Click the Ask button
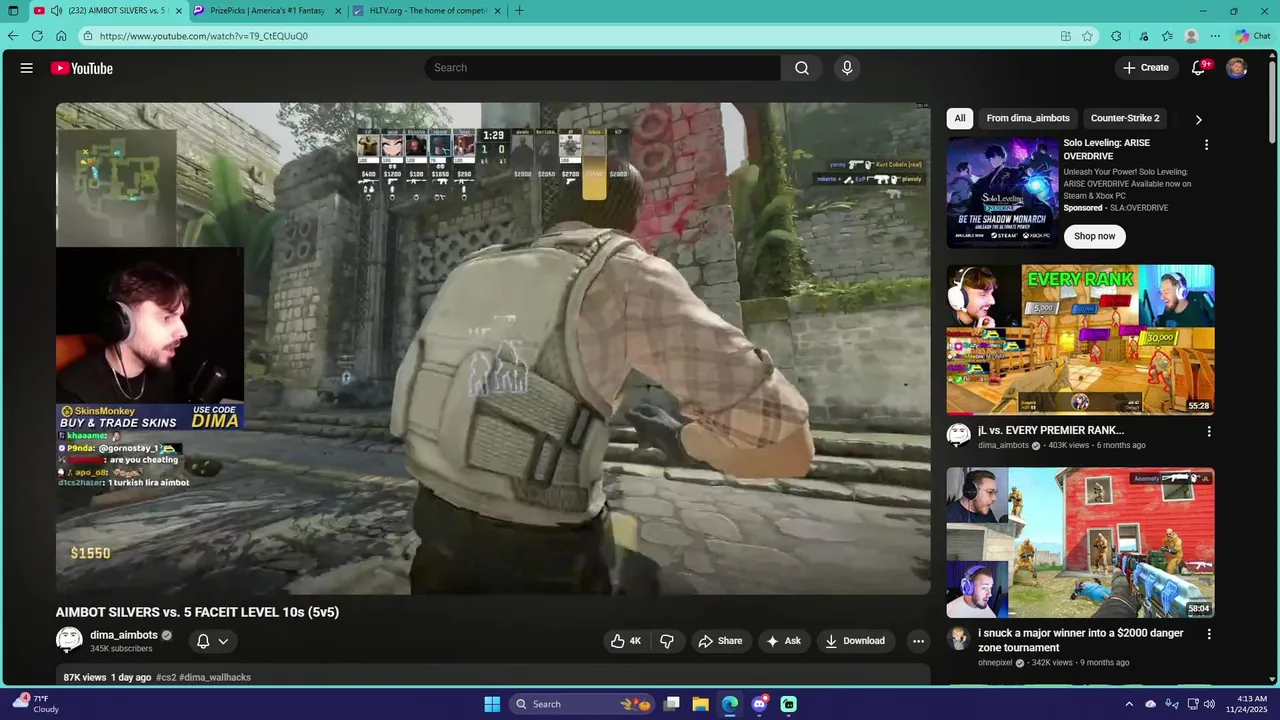The height and width of the screenshot is (720, 1280). pos(783,641)
